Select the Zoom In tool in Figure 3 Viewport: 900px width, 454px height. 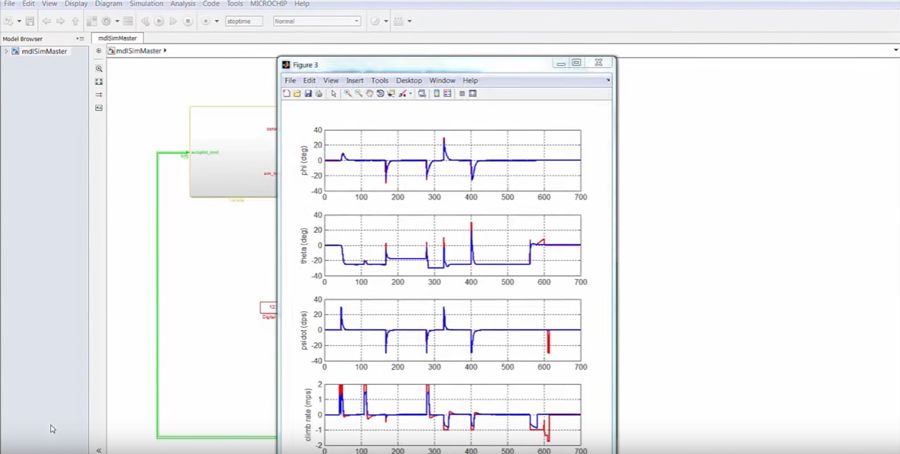coord(347,93)
